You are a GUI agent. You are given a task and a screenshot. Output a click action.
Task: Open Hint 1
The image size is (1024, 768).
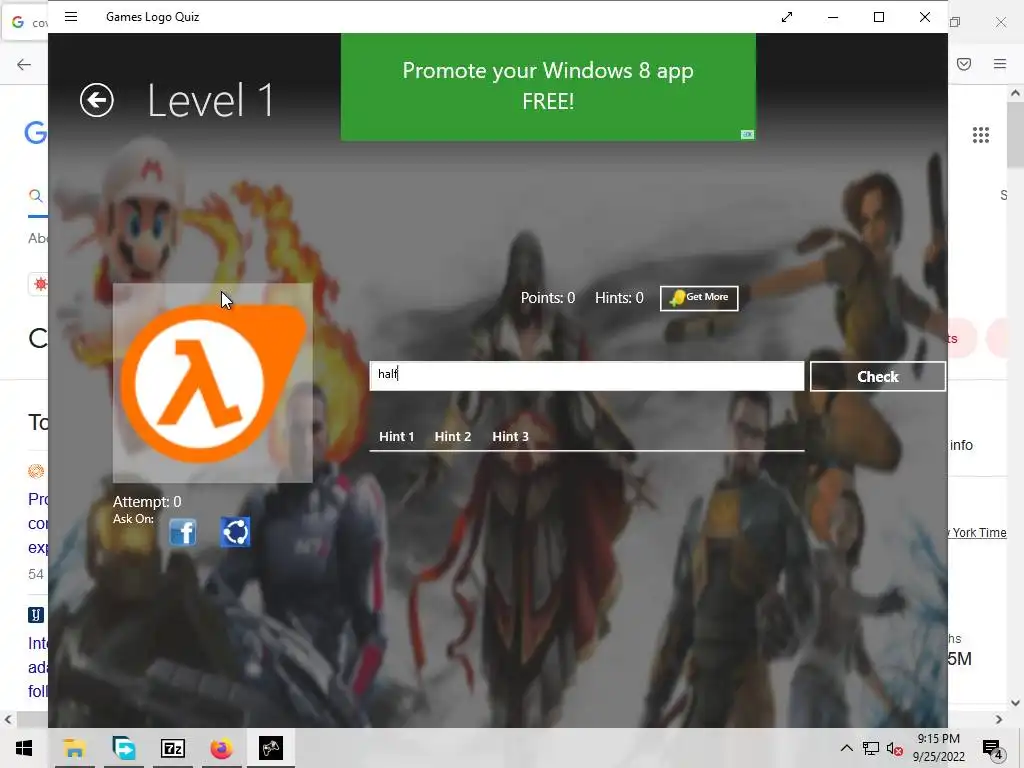pyautogui.click(x=396, y=436)
